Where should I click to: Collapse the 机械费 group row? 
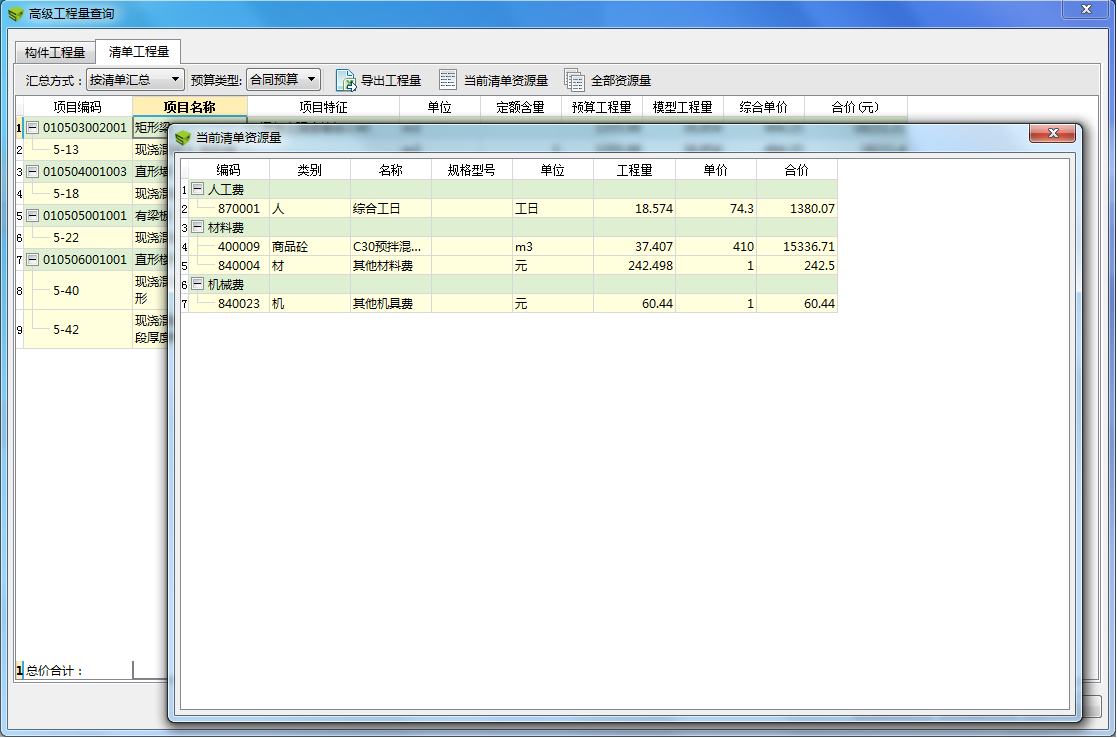198,284
